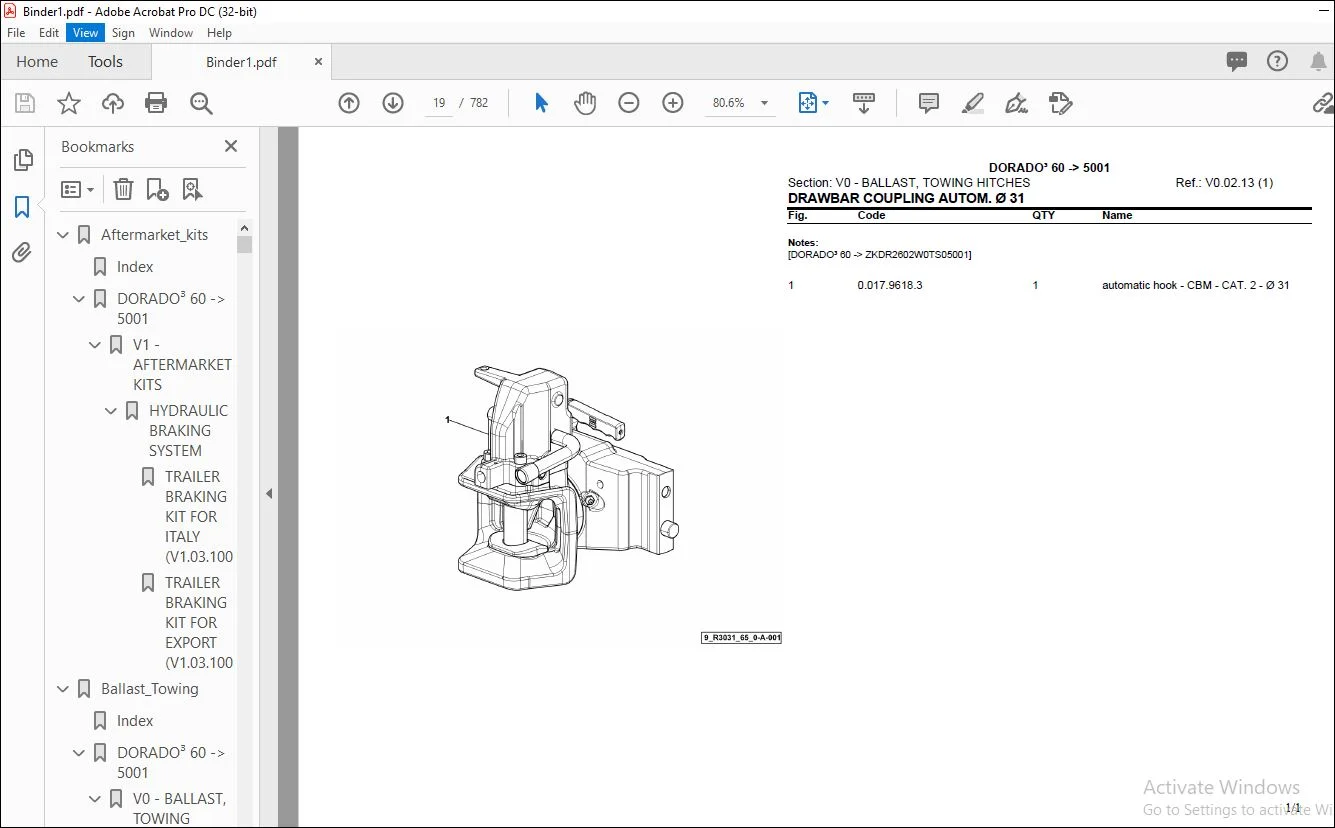This screenshot has width=1335, height=828.
Task: Collapse DORADO³ 60 under Ballast_Towing
Action: coord(80,753)
